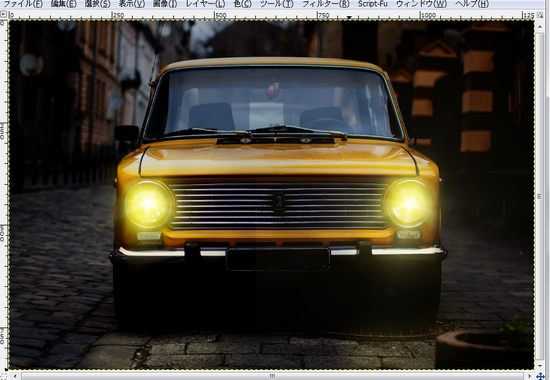
Task: Click the image menu arrow beside the ruler
Action: coord(4,14)
